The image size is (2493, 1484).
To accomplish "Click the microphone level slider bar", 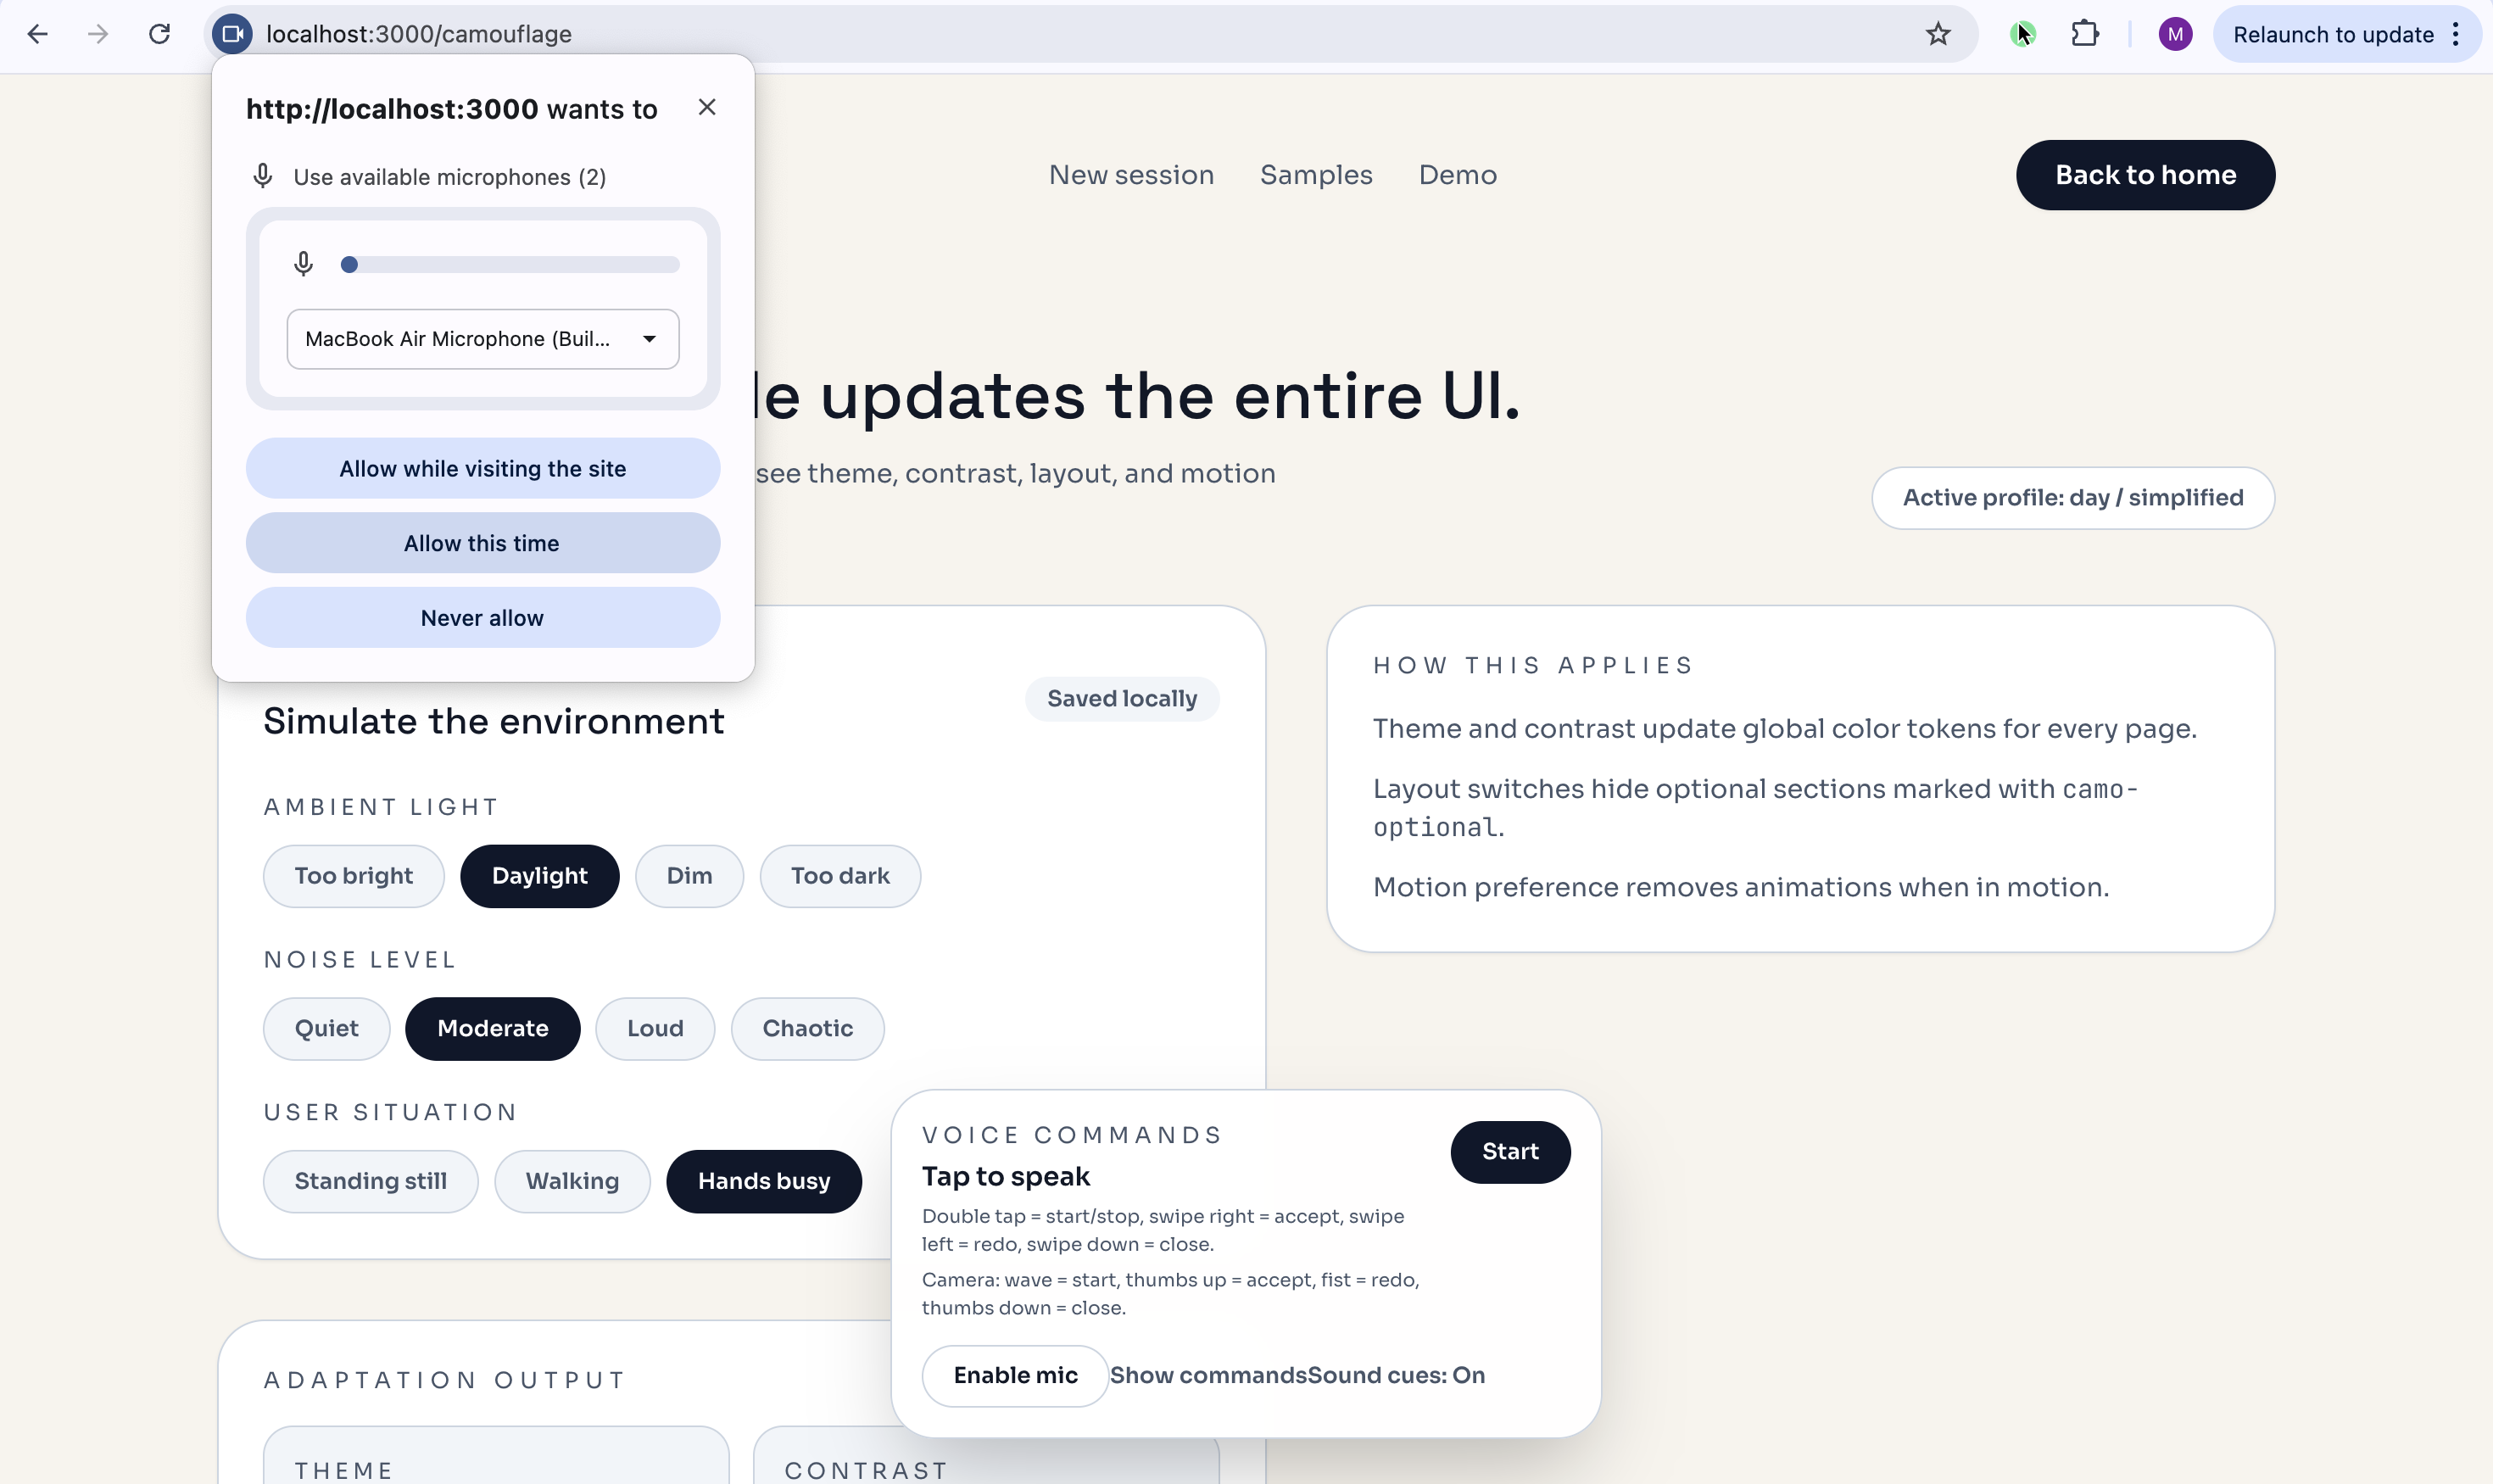I will (x=510, y=265).
